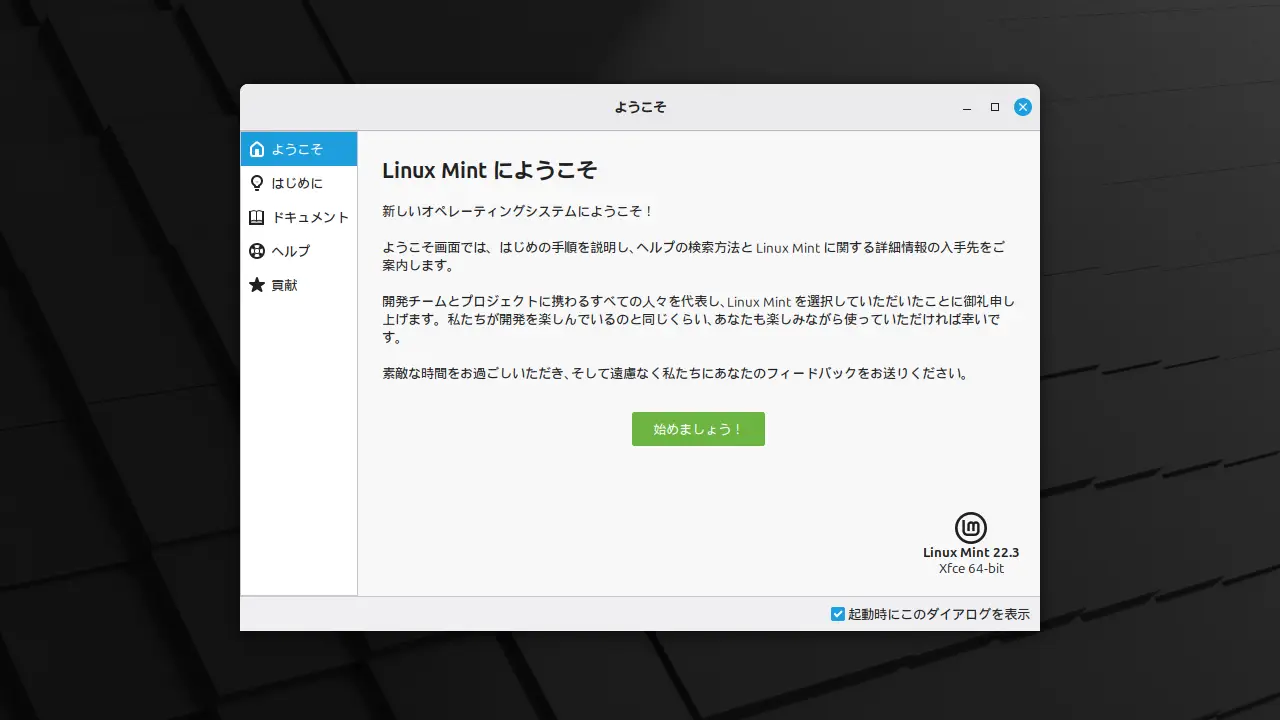Click the lifebuoy icon beside ヘルプ
Image resolution: width=1280 pixels, height=720 pixels.
pyautogui.click(x=257, y=251)
